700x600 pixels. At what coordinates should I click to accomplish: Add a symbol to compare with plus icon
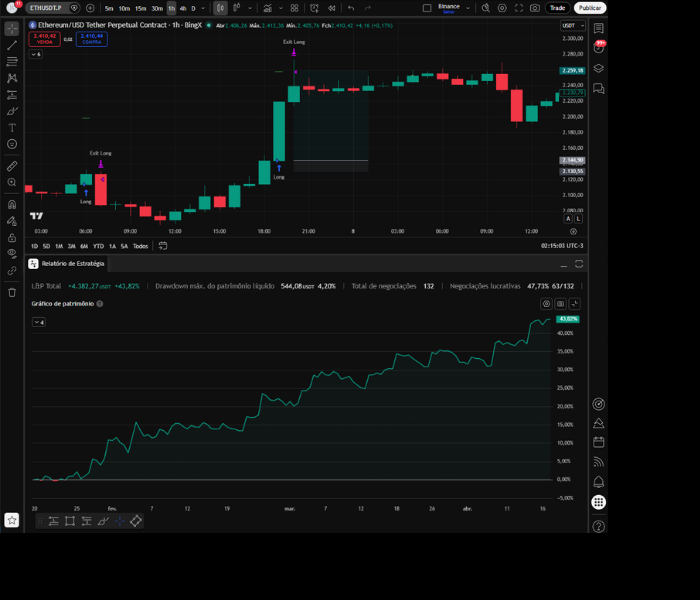point(90,8)
